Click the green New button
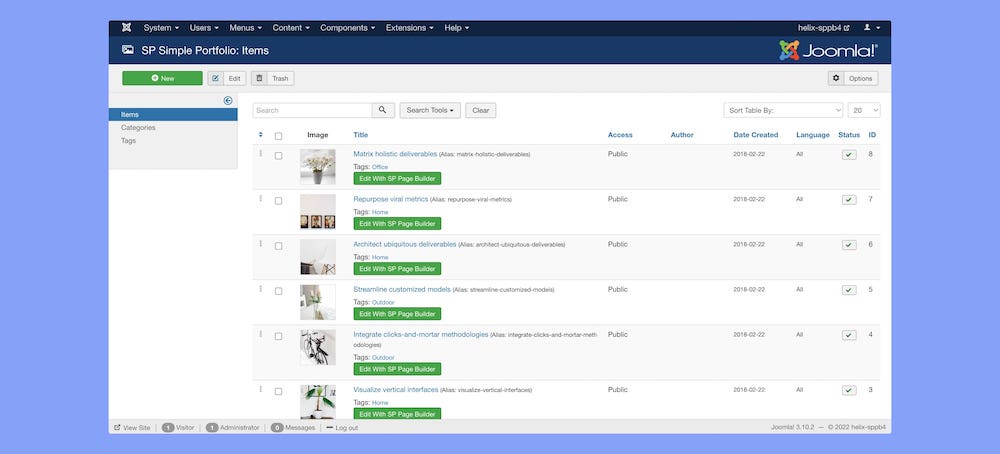This screenshot has width=1000, height=454. 162,78
